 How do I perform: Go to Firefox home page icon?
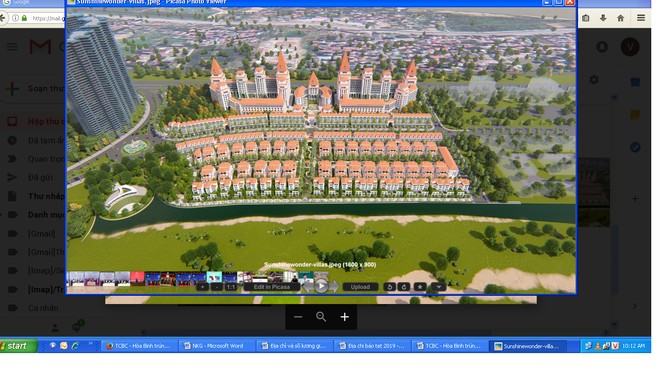click(x=620, y=18)
